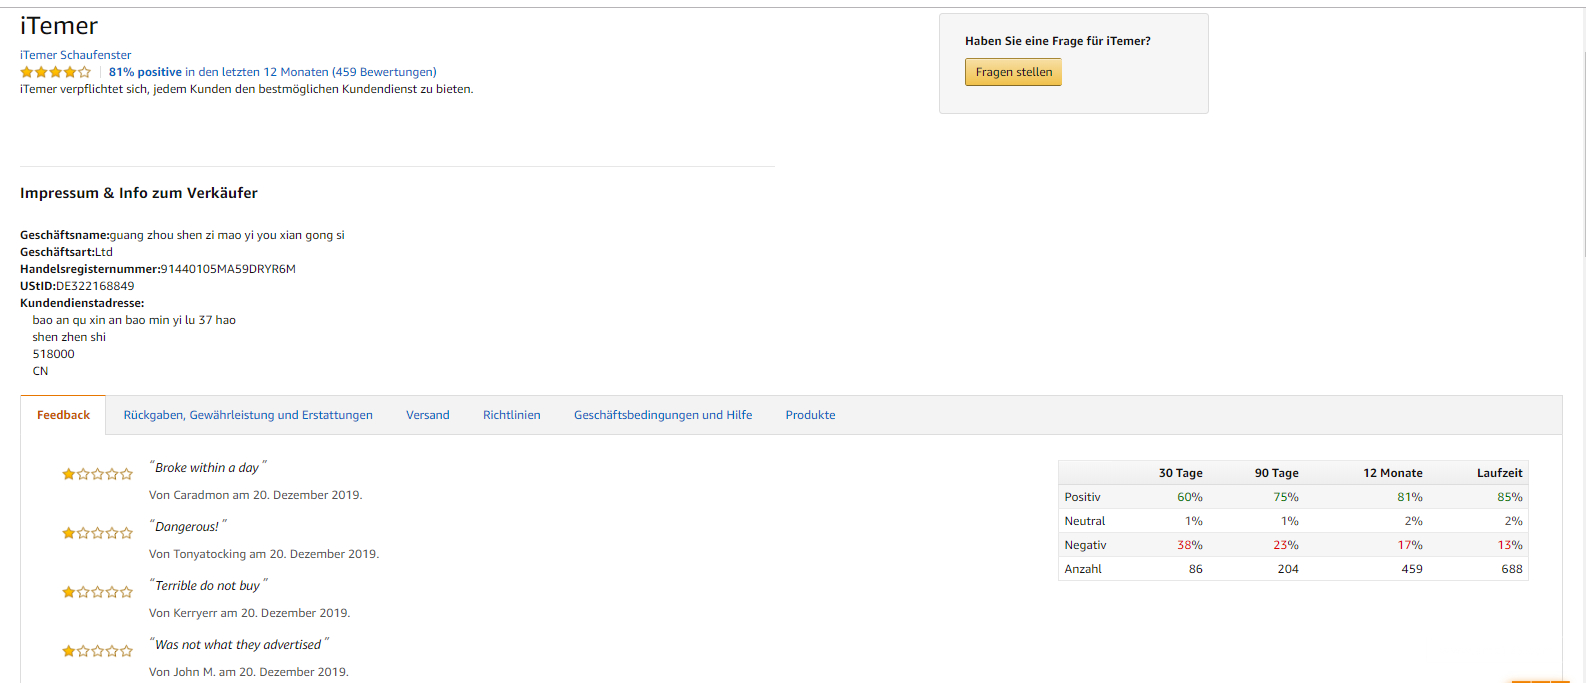Screen dimensions: 1586x683
Task: Click the "81% positive" rating link
Action: 145,72
